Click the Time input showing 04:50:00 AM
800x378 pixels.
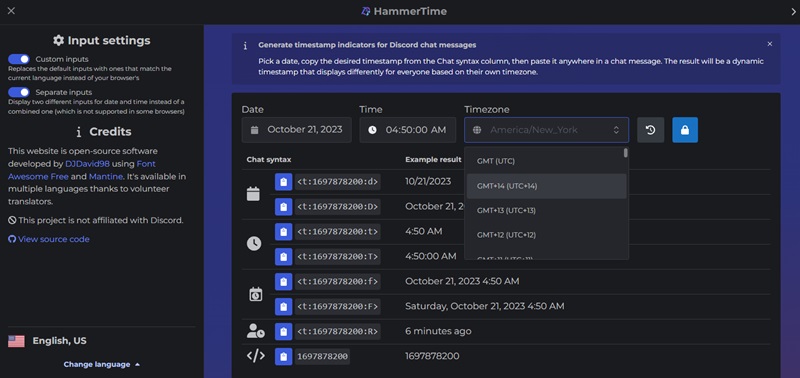tap(408, 130)
